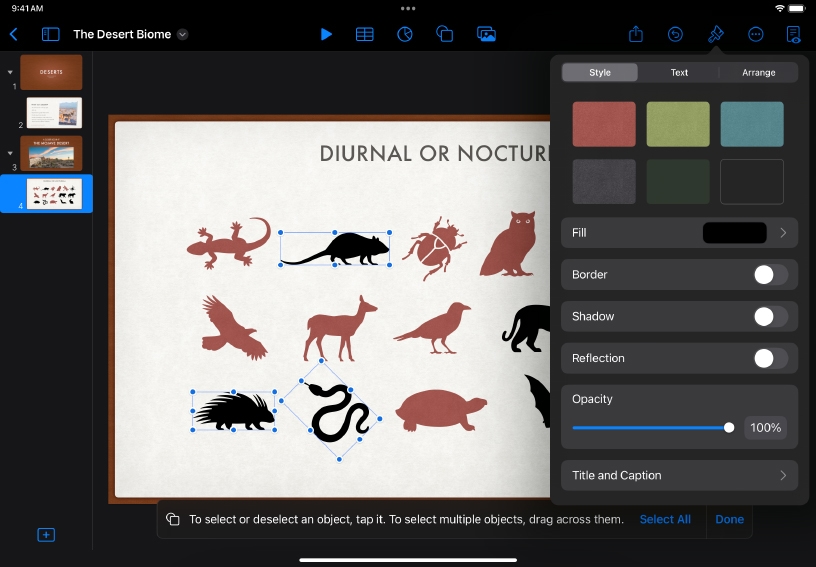Switch to the Text tab

point(679,73)
